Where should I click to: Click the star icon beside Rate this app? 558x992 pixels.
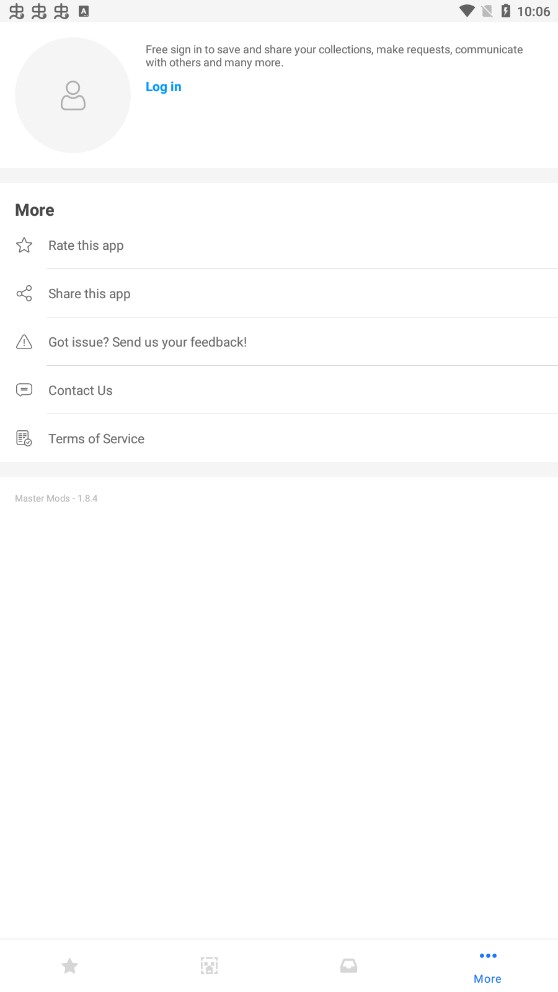tap(24, 245)
